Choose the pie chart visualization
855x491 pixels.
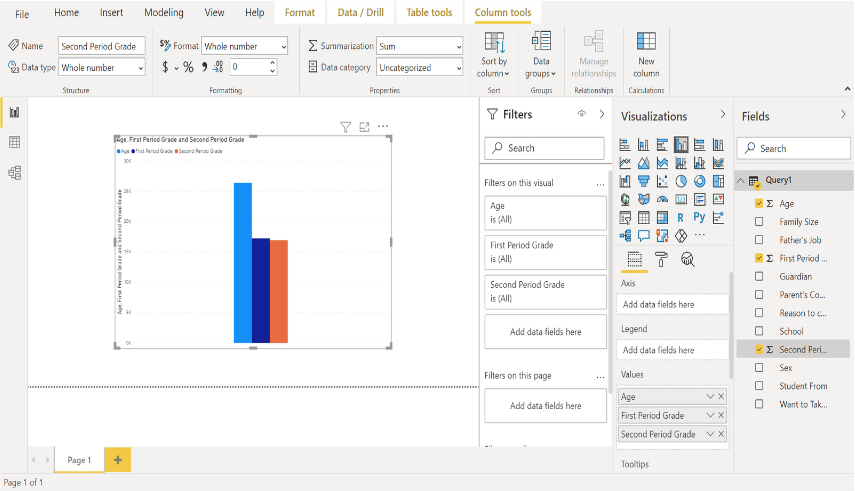click(680, 181)
